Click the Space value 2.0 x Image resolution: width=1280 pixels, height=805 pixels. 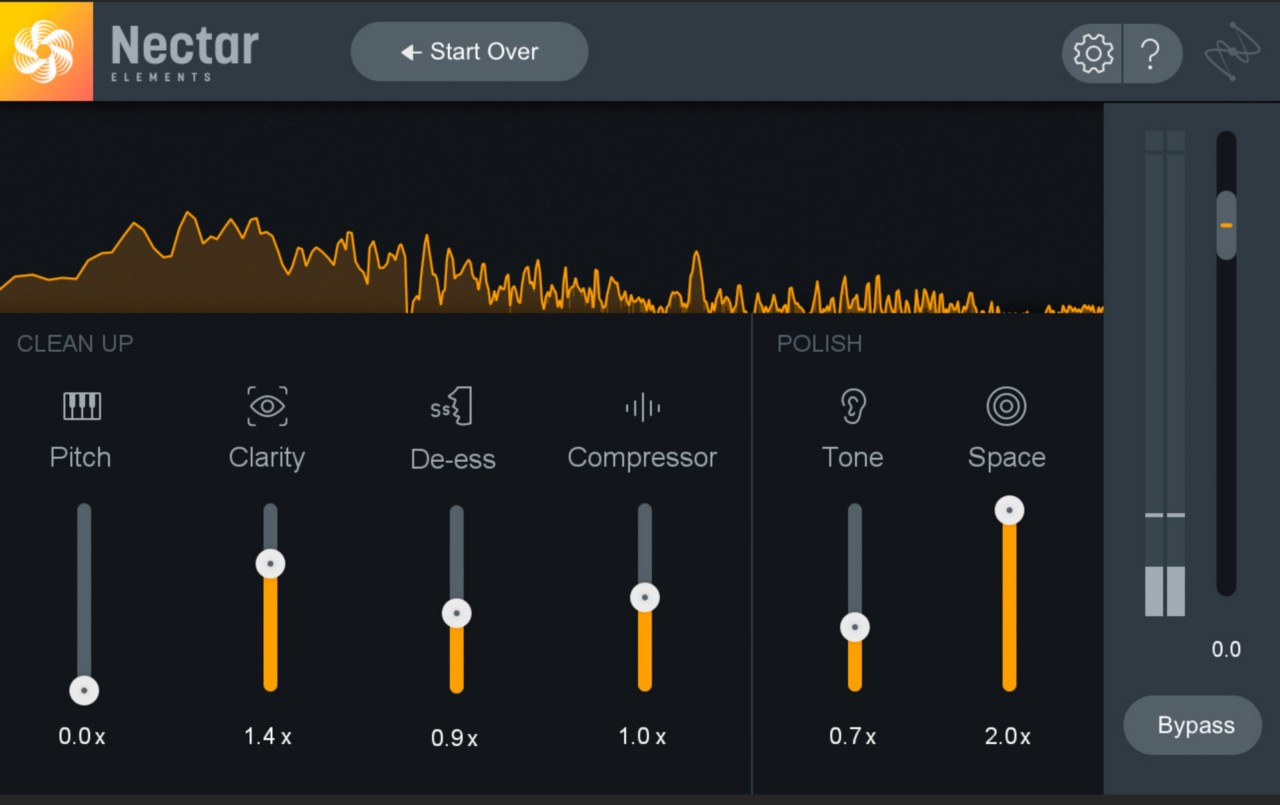1007,737
